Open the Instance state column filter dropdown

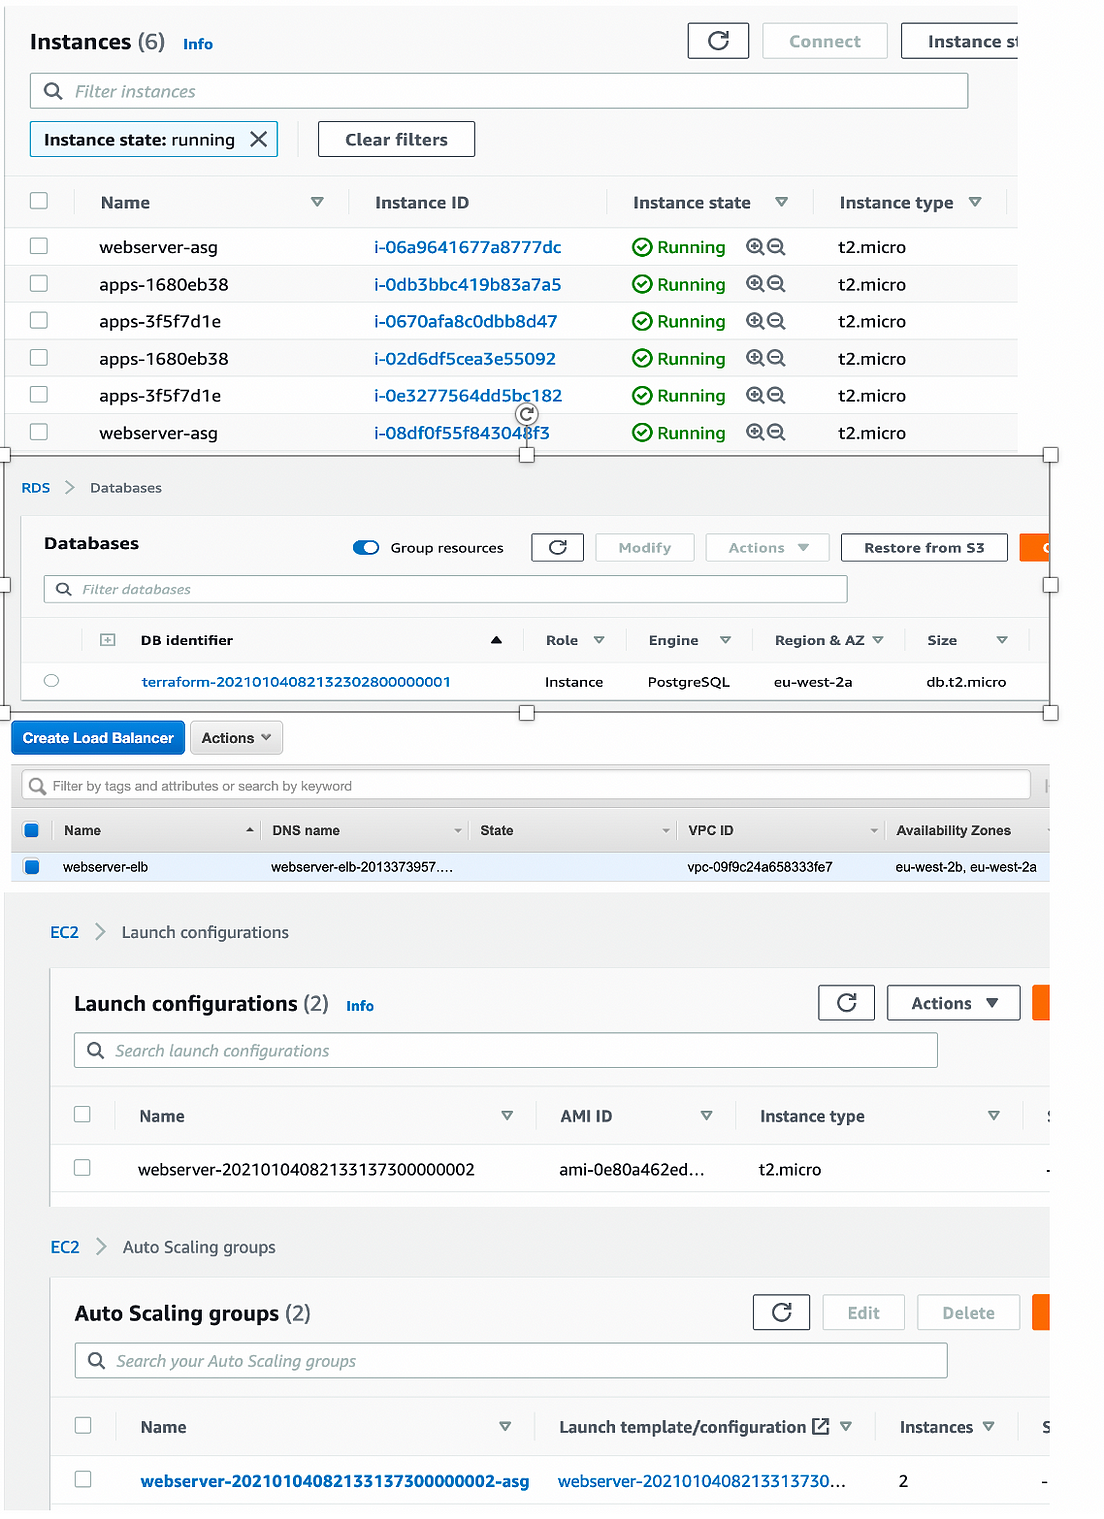[782, 202]
